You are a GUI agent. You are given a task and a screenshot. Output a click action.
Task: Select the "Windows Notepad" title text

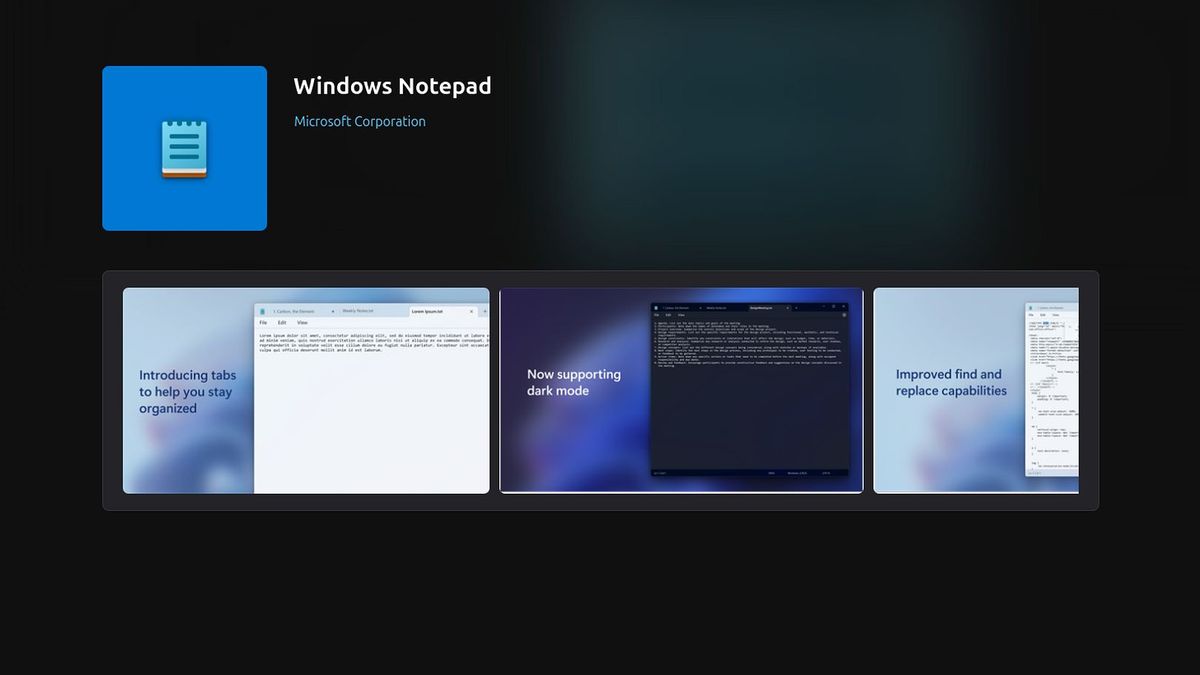[x=393, y=86]
